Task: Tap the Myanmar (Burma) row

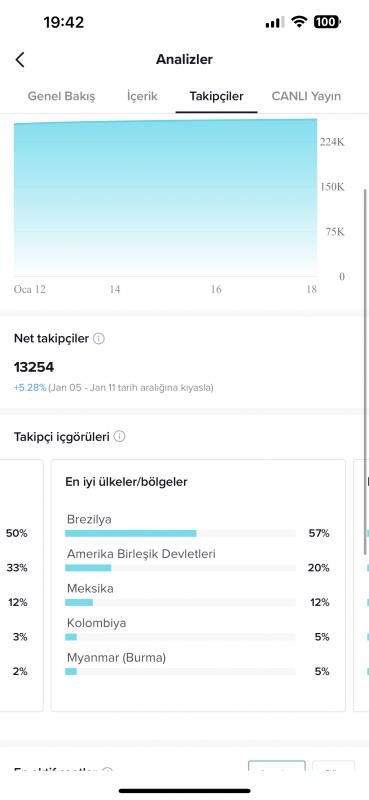Action: point(198,664)
